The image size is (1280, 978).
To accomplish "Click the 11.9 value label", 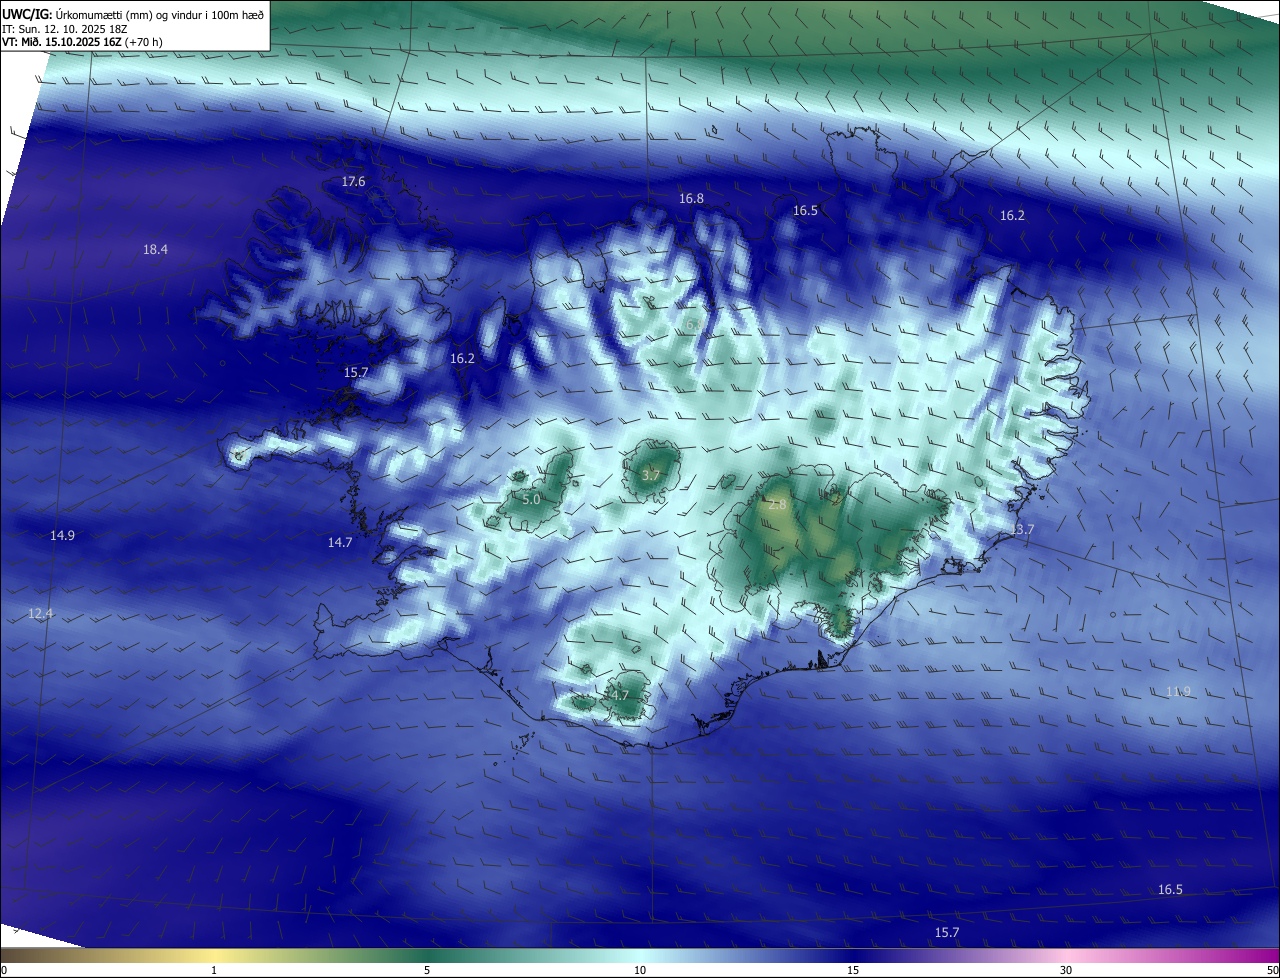I will 1179,692.
